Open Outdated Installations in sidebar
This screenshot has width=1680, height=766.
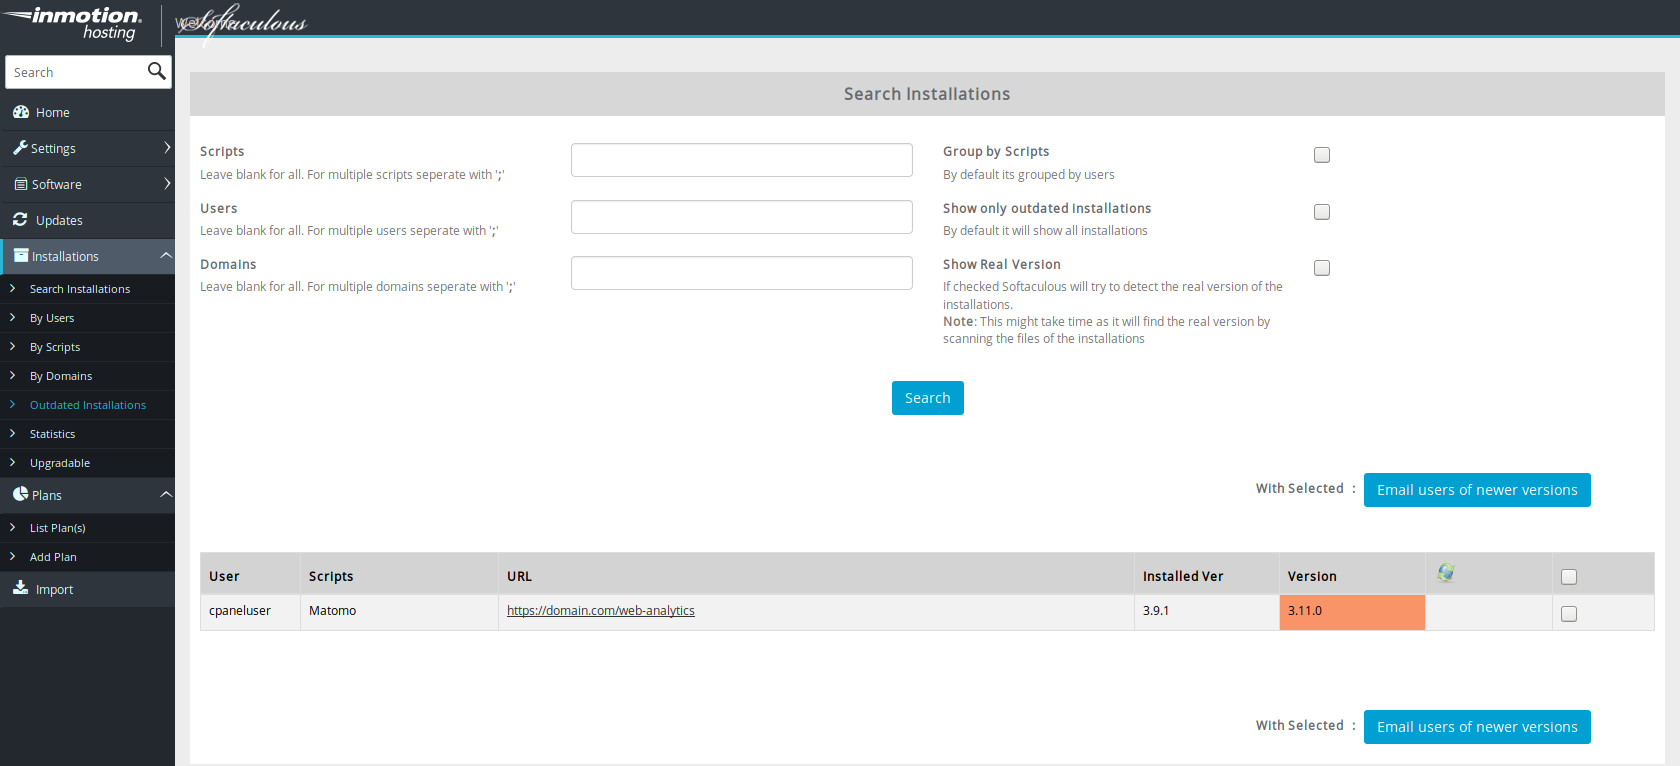coord(88,405)
